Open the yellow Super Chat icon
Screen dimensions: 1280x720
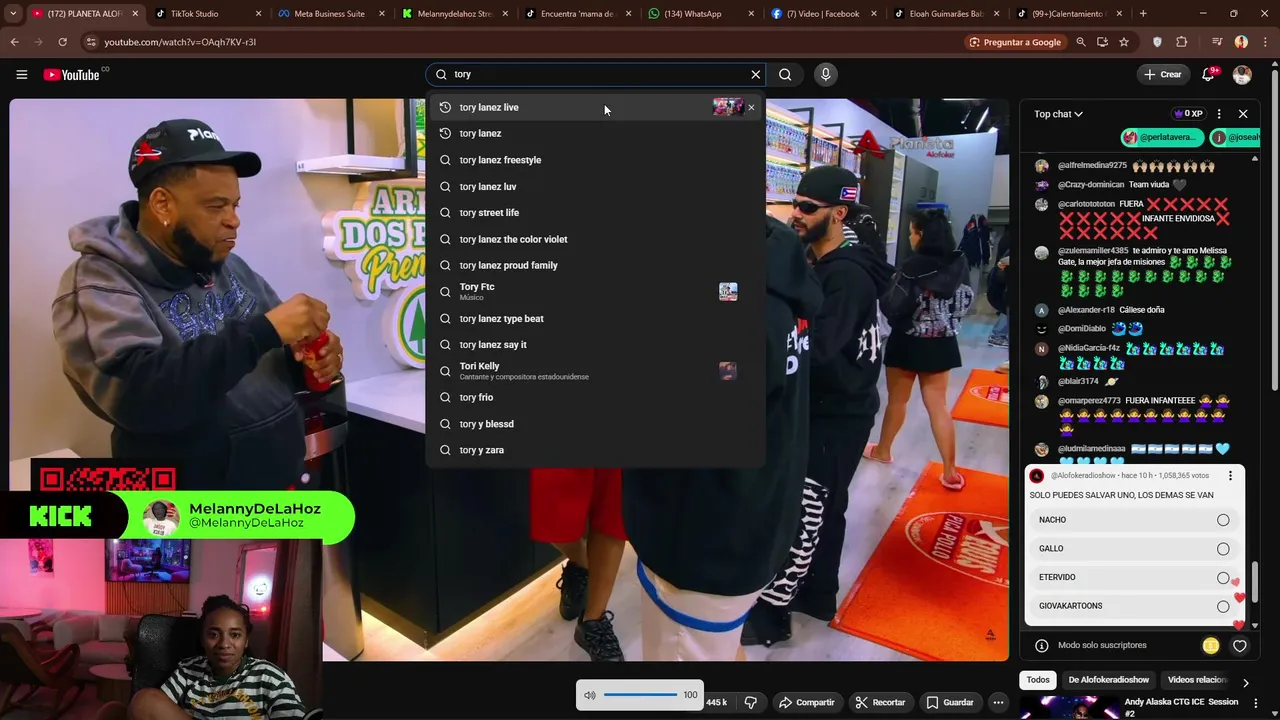pos(1211,646)
